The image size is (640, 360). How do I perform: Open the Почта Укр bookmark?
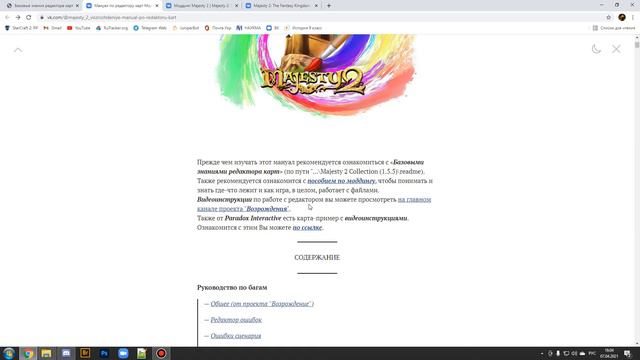[x=218, y=28]
